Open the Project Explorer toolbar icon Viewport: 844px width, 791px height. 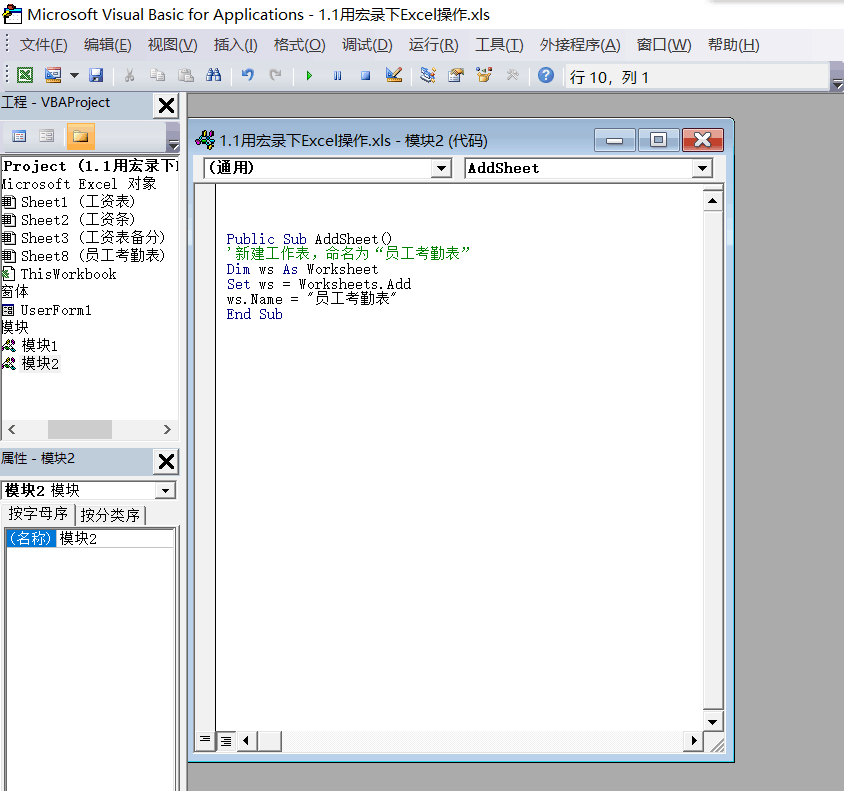pyautogui.click(x=428, y=76)
